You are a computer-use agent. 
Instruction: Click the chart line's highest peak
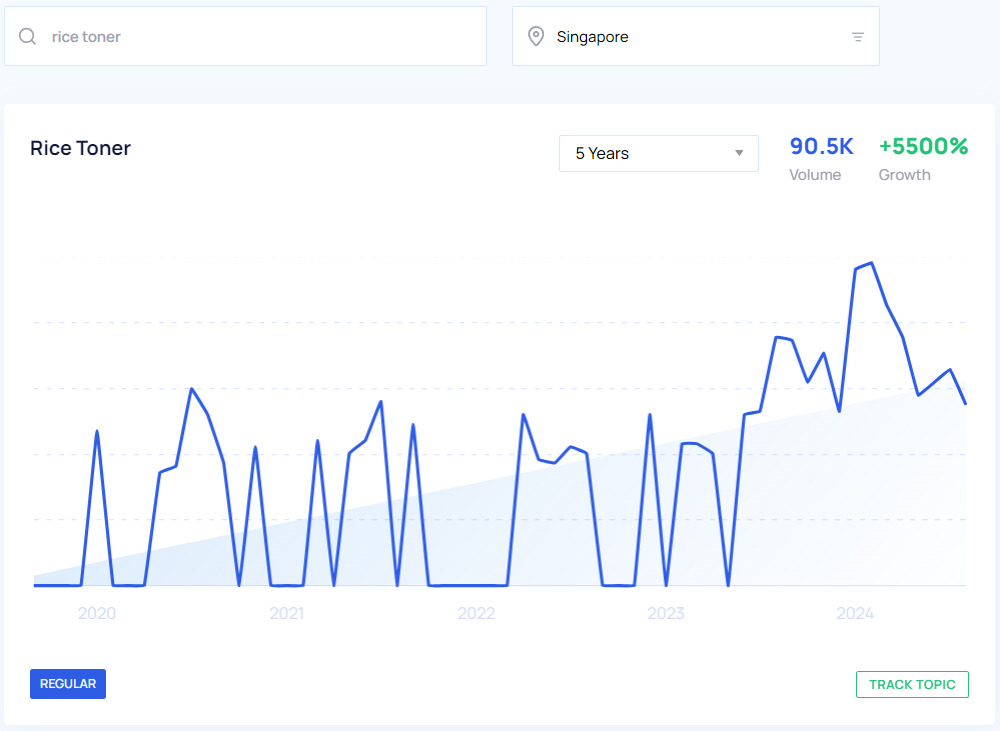click(x=871, y=263)
